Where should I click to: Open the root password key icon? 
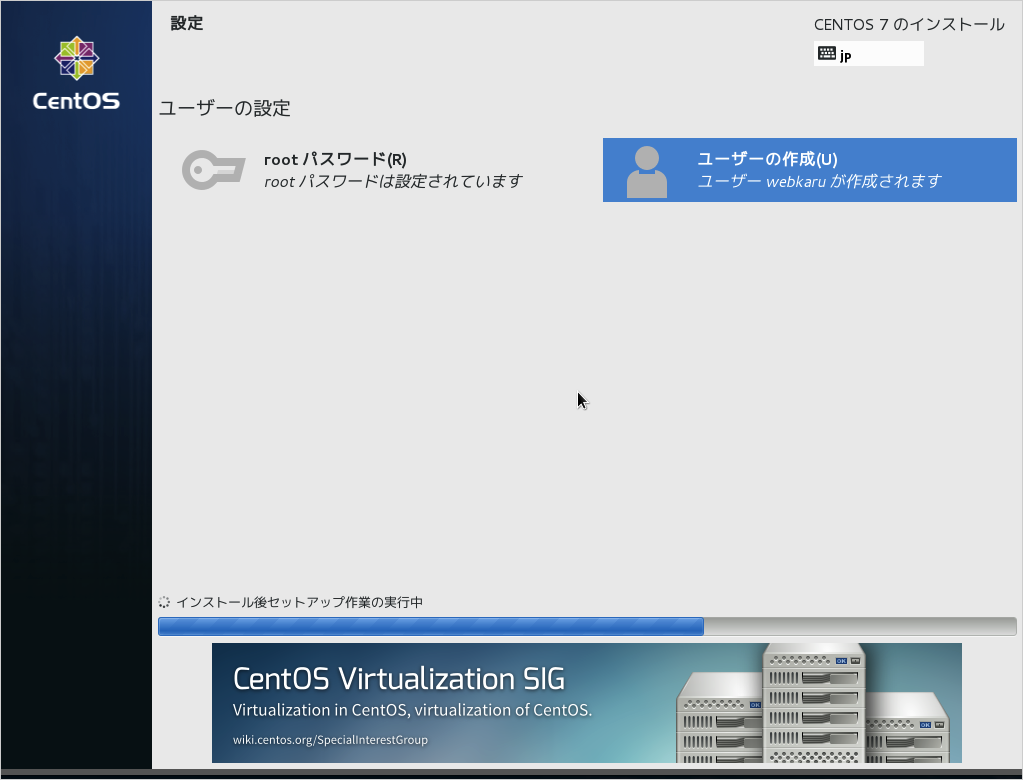coord(213,170)
